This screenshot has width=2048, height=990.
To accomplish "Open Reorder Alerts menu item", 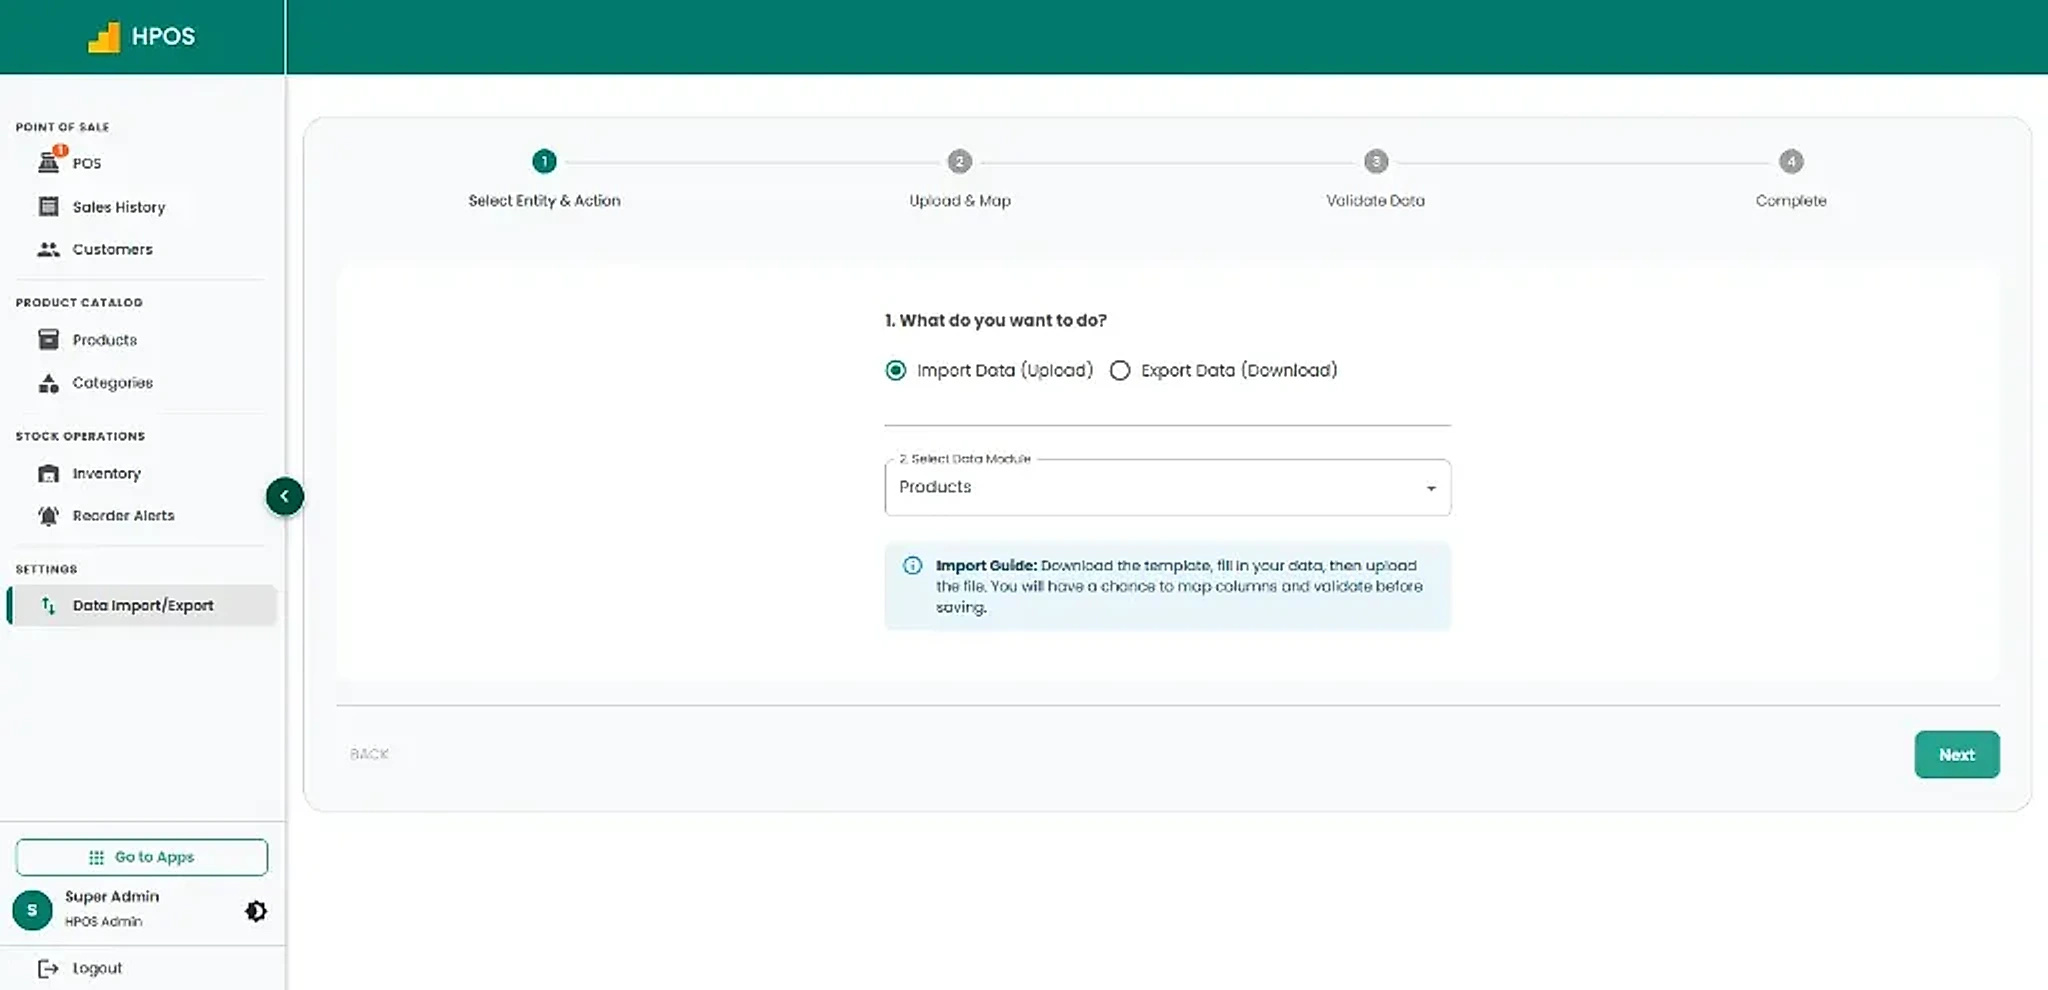I will point(140,516).
